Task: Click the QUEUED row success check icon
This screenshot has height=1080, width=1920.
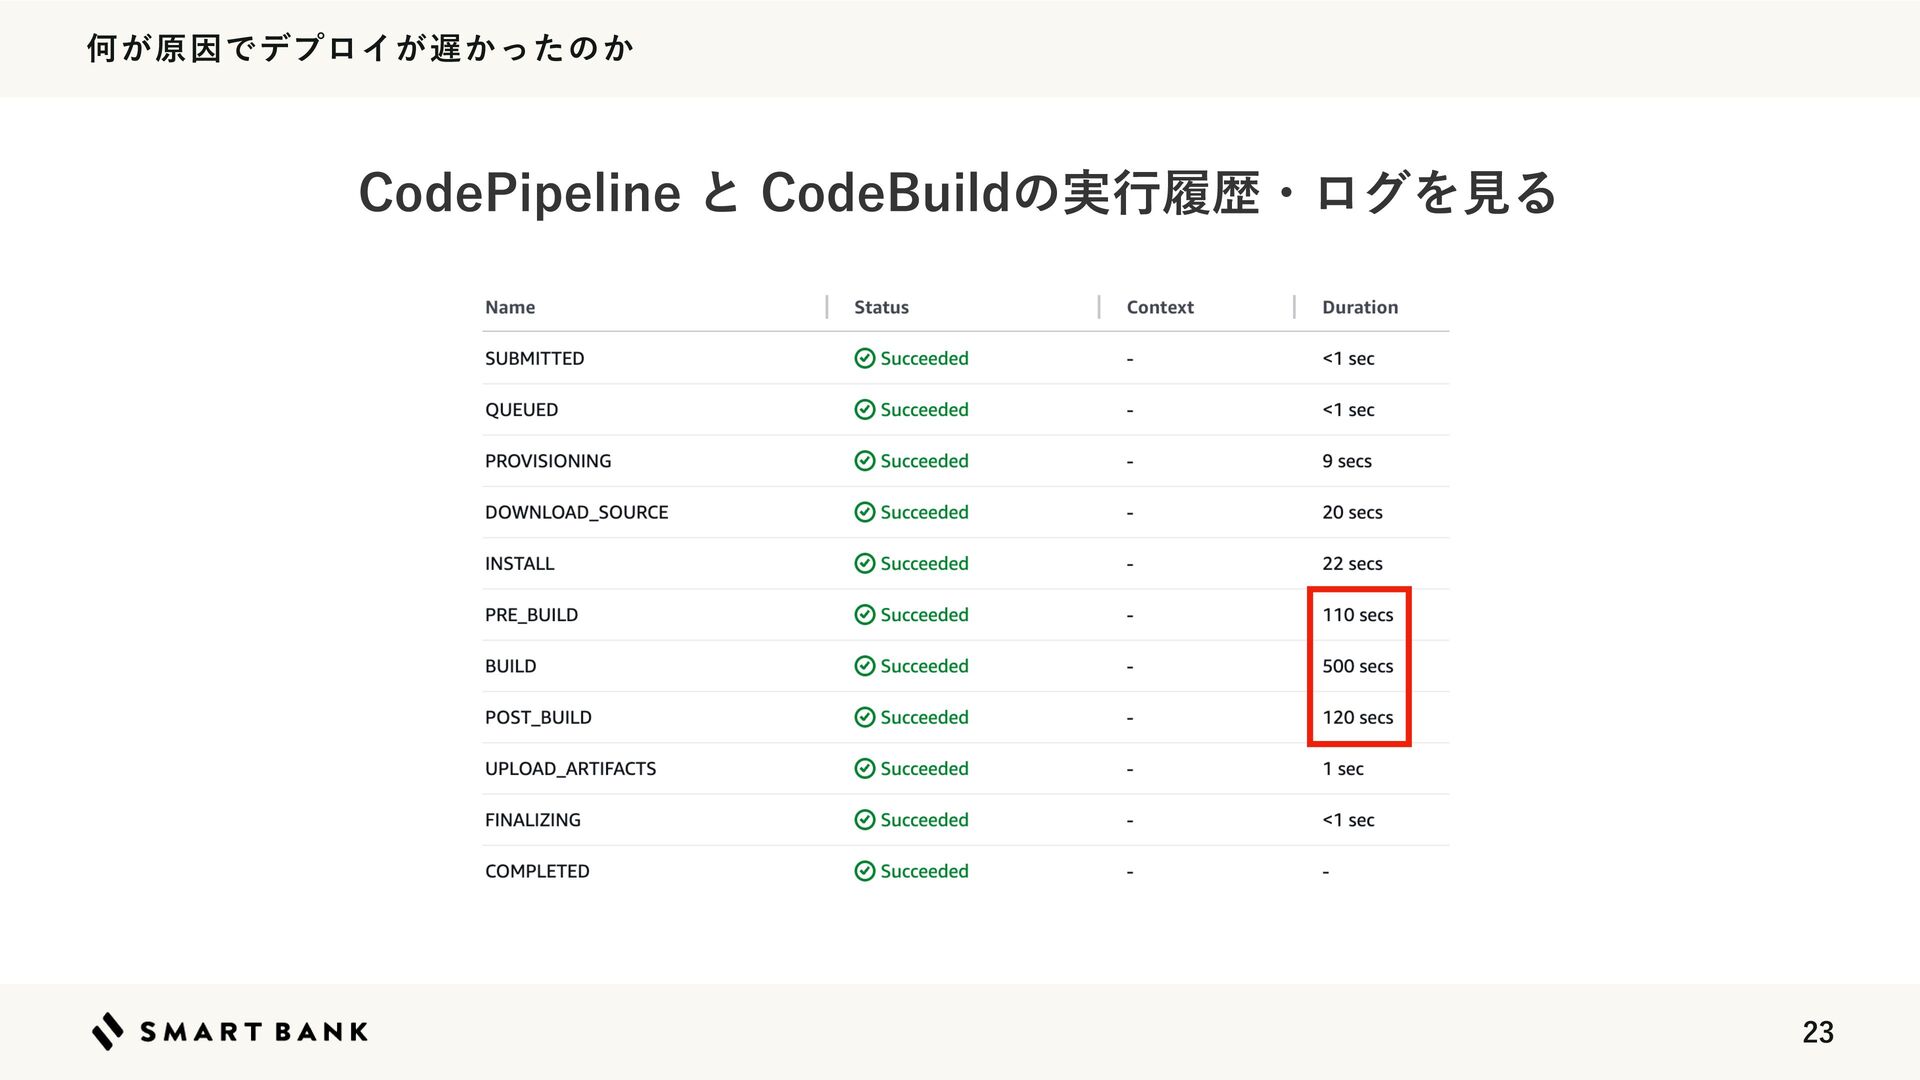Action: [x=865, y=410]
